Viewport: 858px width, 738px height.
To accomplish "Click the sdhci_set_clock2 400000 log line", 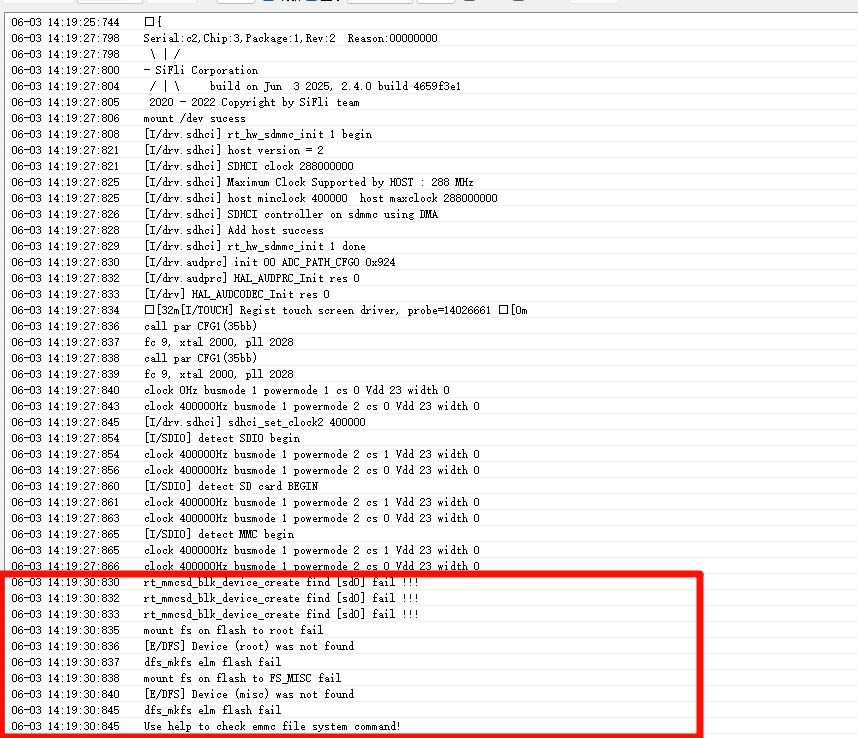I will pos(254,422).
